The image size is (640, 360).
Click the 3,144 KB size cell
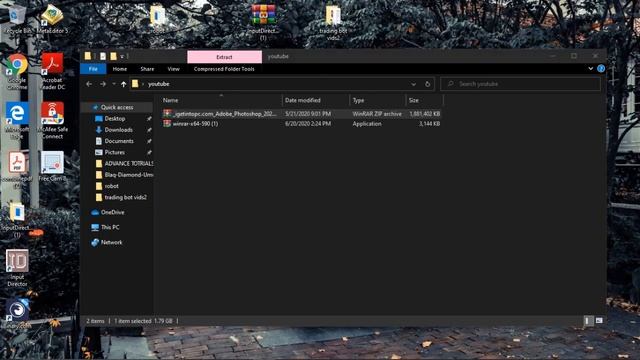(429, 124)
